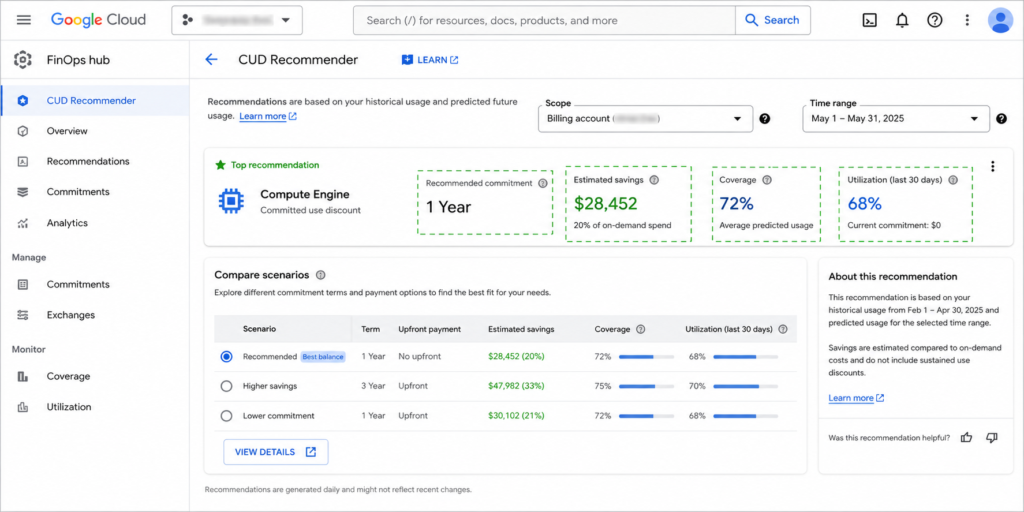Click the Google Cloud logo
Screen dimensions: 1024x512
click(x=98, y=20)
